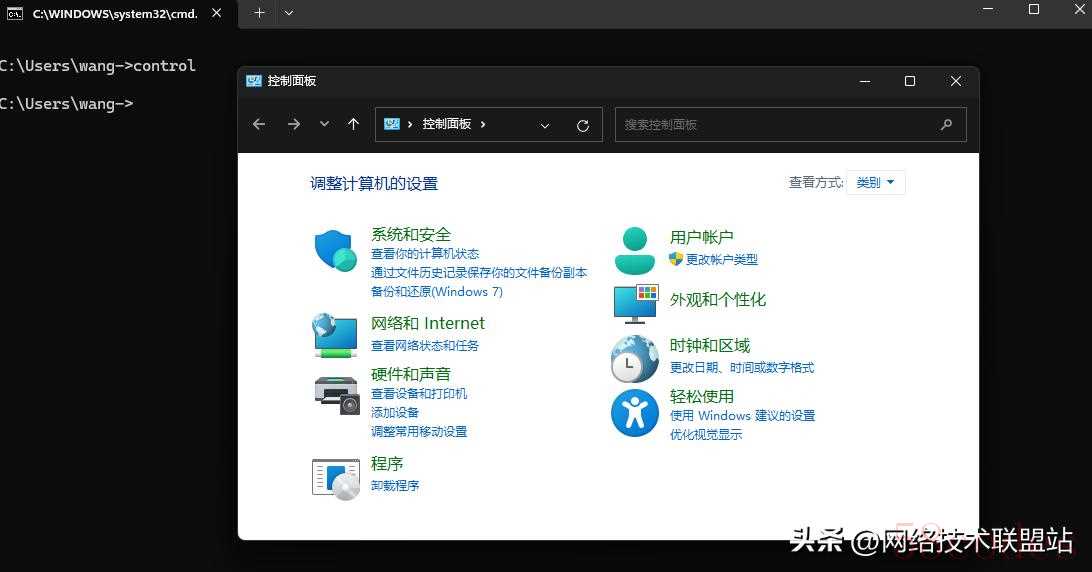
Task: Click the 更改帐户类型 link
Action: pyautogui.click(x=721, y=260)
